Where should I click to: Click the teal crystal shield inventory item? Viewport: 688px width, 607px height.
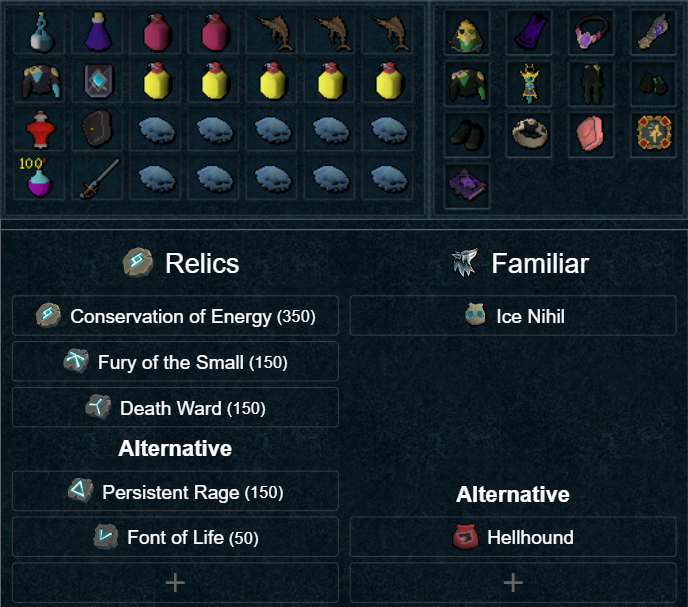97,81
